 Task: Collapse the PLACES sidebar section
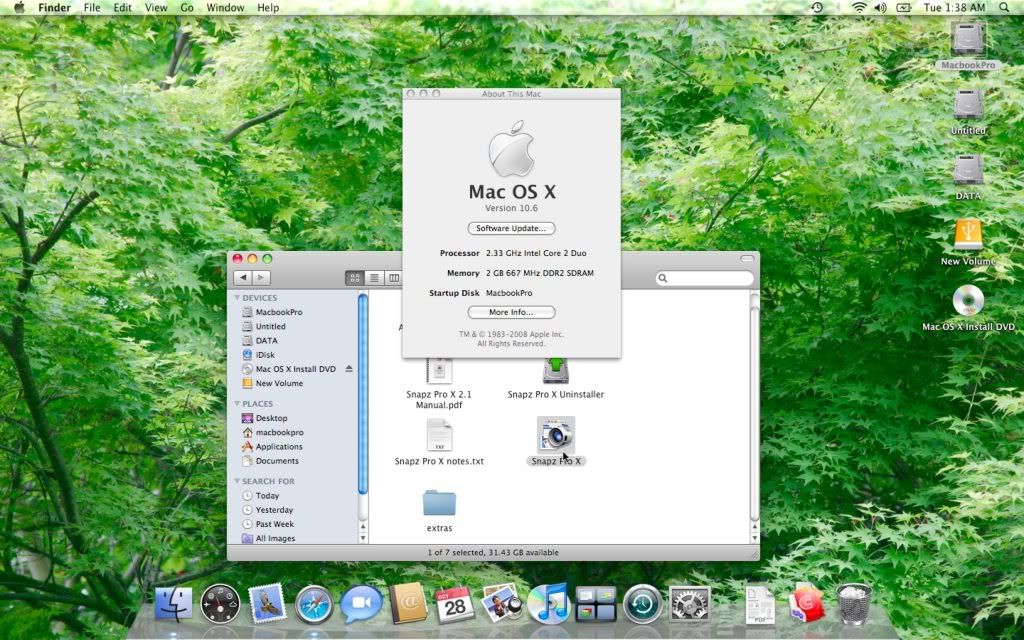pyautogui.click(x=238, y=404)
